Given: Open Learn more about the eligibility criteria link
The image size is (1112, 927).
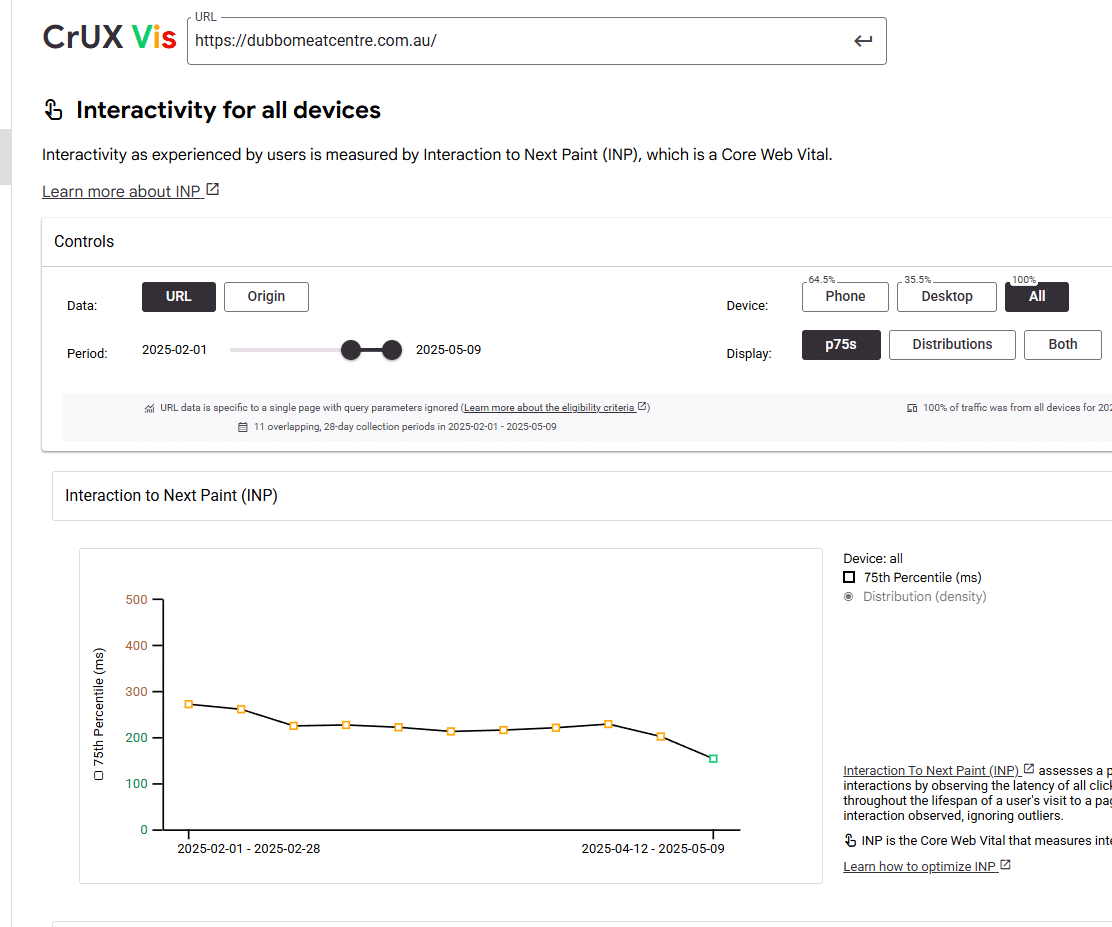Looking at the screenshot, I should pos(549,408).
